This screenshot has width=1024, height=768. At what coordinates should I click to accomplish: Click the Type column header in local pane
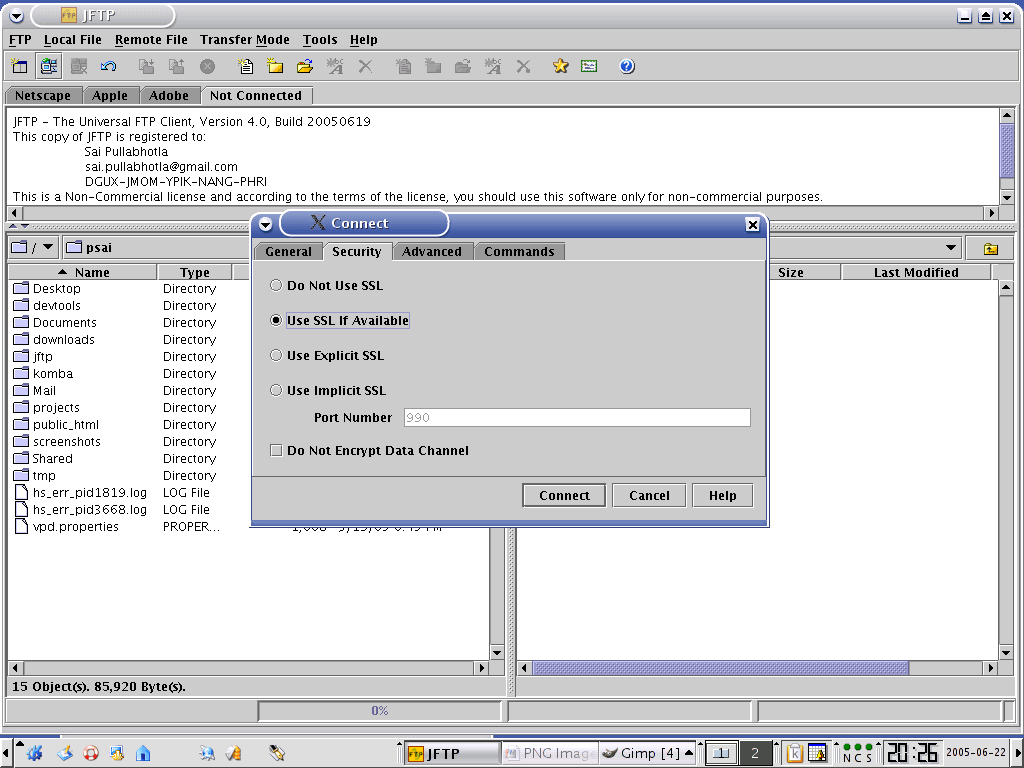(x=195, y=272)
